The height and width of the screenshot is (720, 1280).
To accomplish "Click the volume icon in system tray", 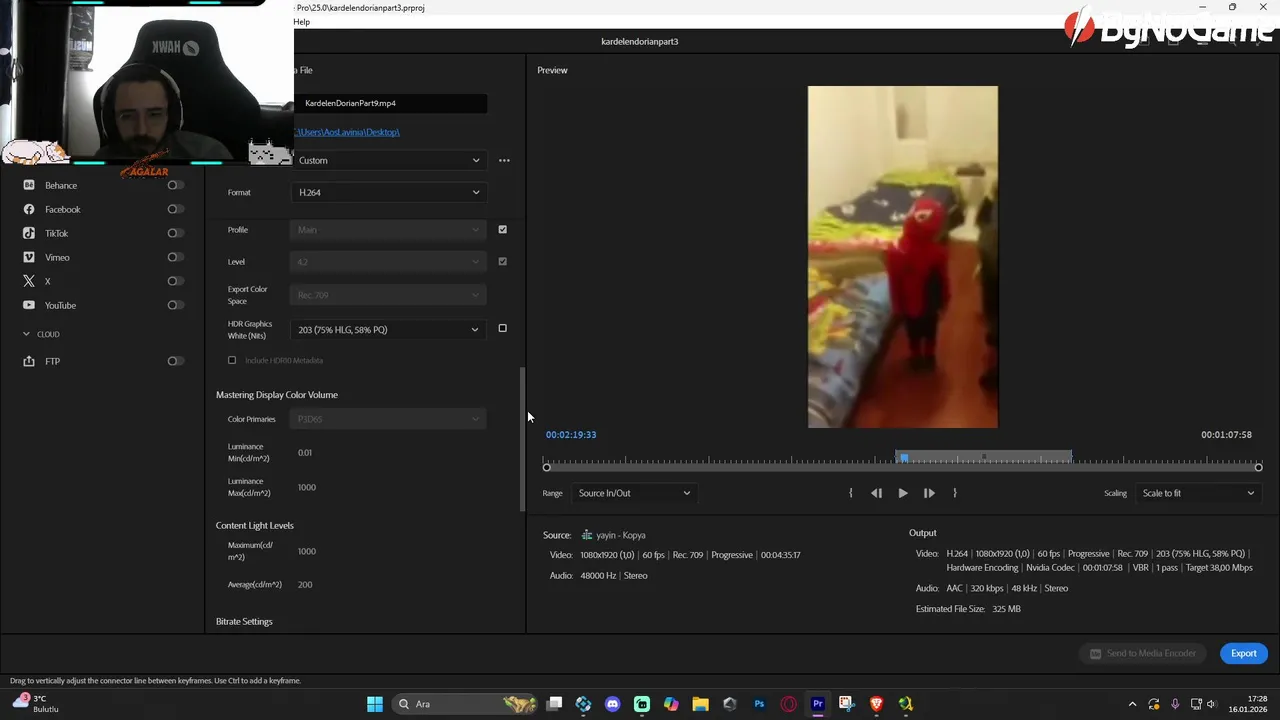I will (x=1211, y=704).
